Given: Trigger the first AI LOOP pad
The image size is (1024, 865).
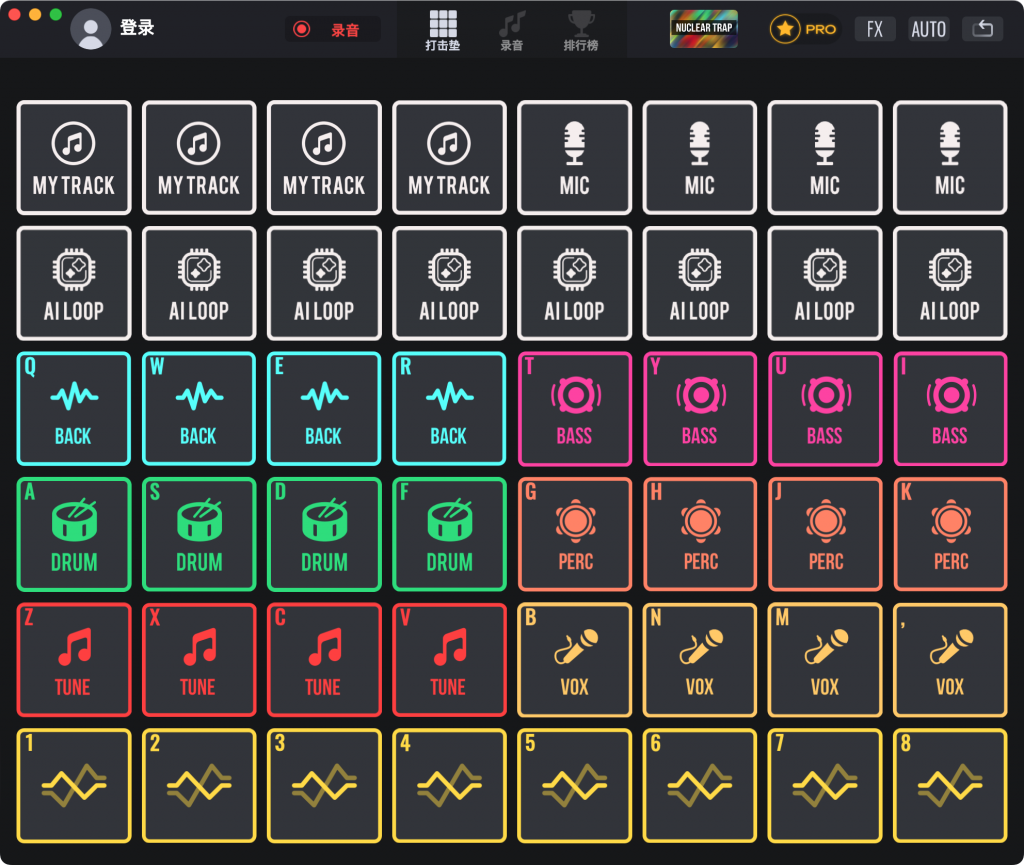Looking at the screenshot, I should click(74, 283).
